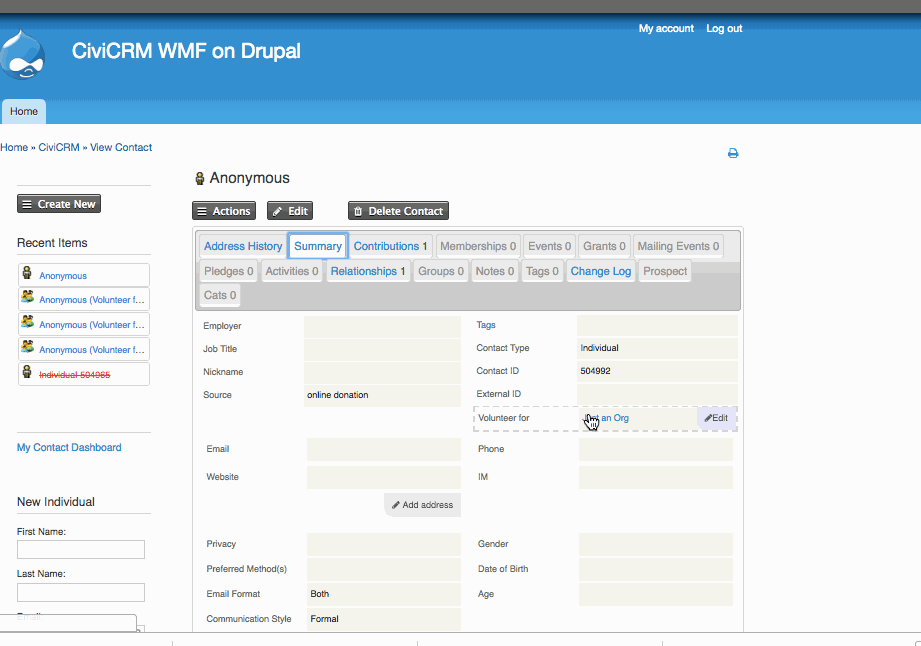
Task: Open the Actions dropdown menu
Action: tap(224, 211)
